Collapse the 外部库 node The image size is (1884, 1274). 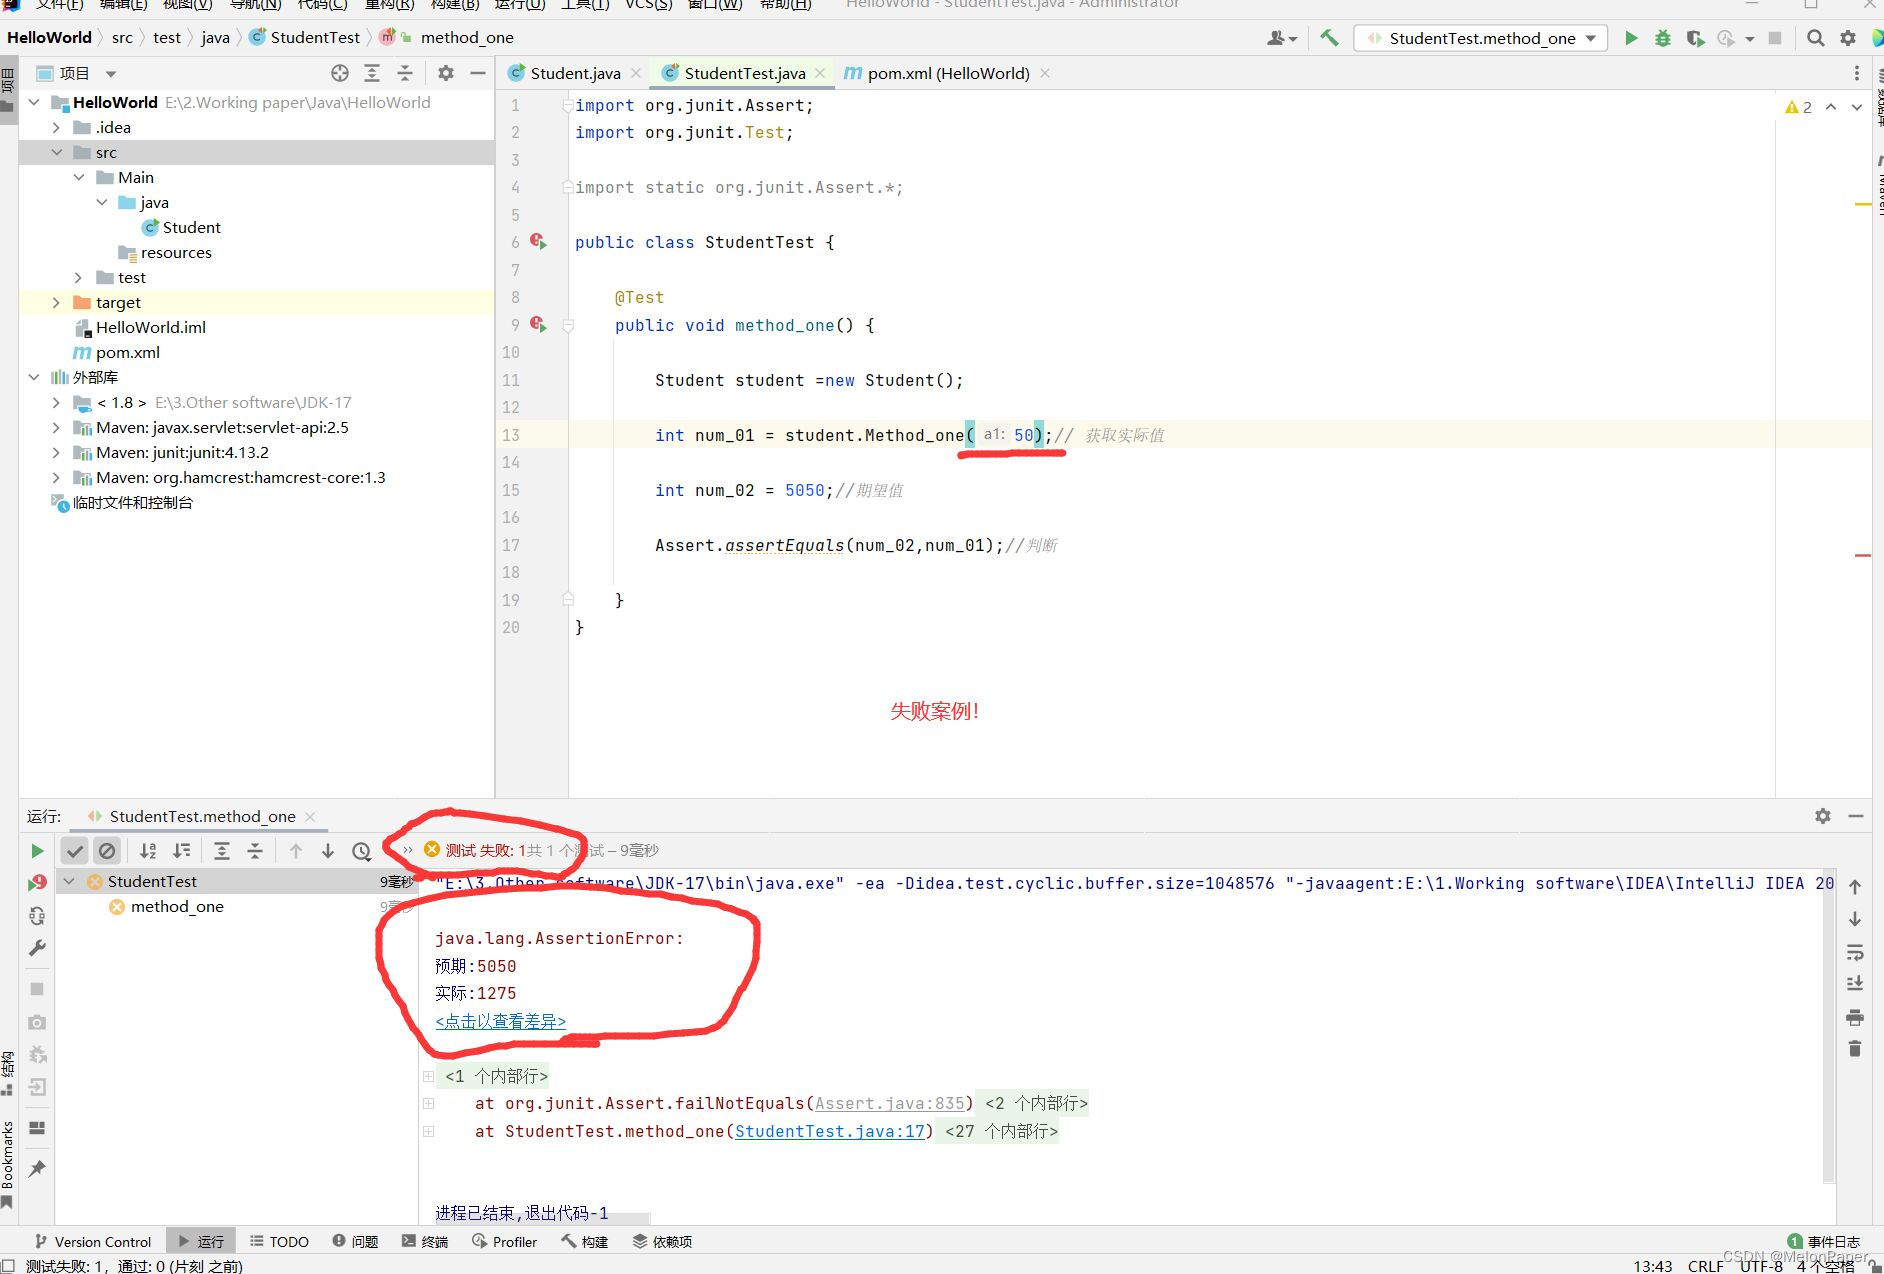point(34,377)
